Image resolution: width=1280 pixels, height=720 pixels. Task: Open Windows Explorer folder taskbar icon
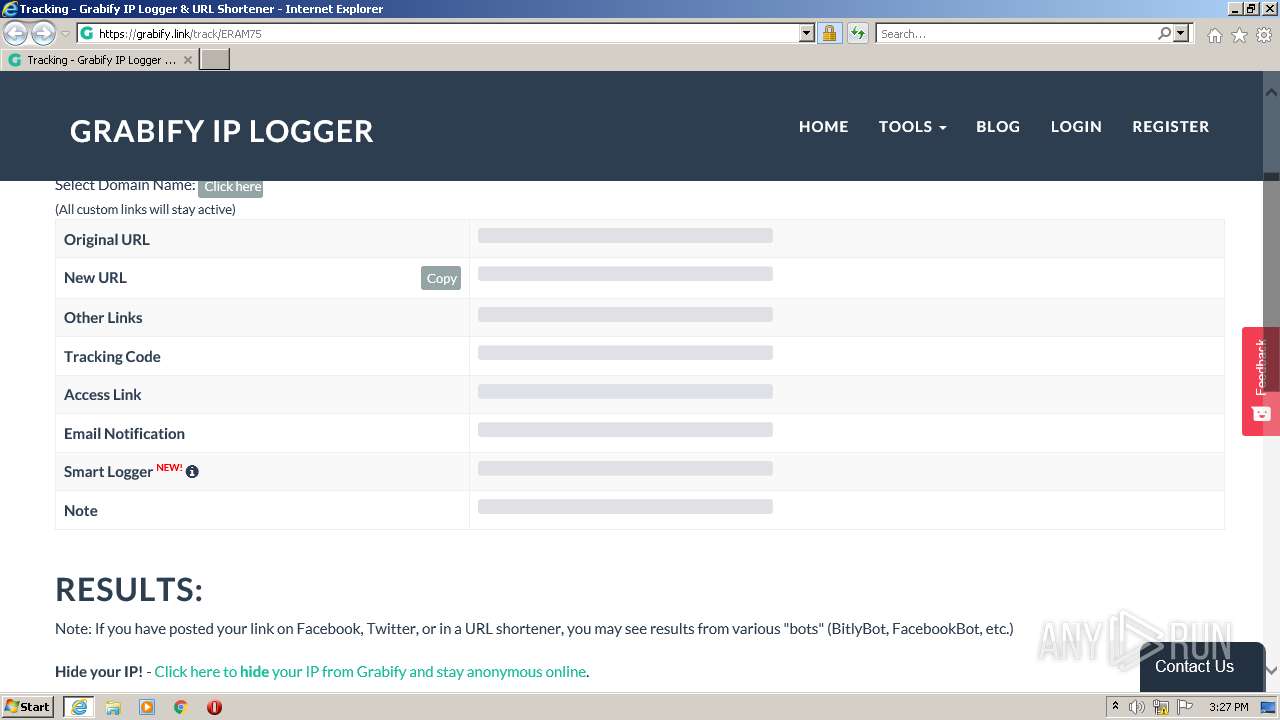pos(113,707)
